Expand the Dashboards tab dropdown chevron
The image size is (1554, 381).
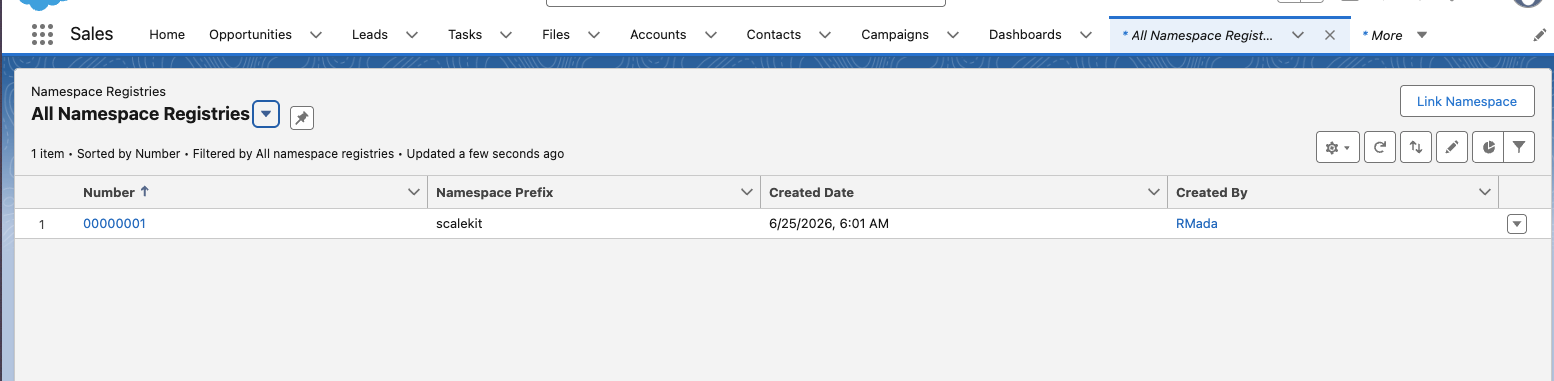point(1086,35)
